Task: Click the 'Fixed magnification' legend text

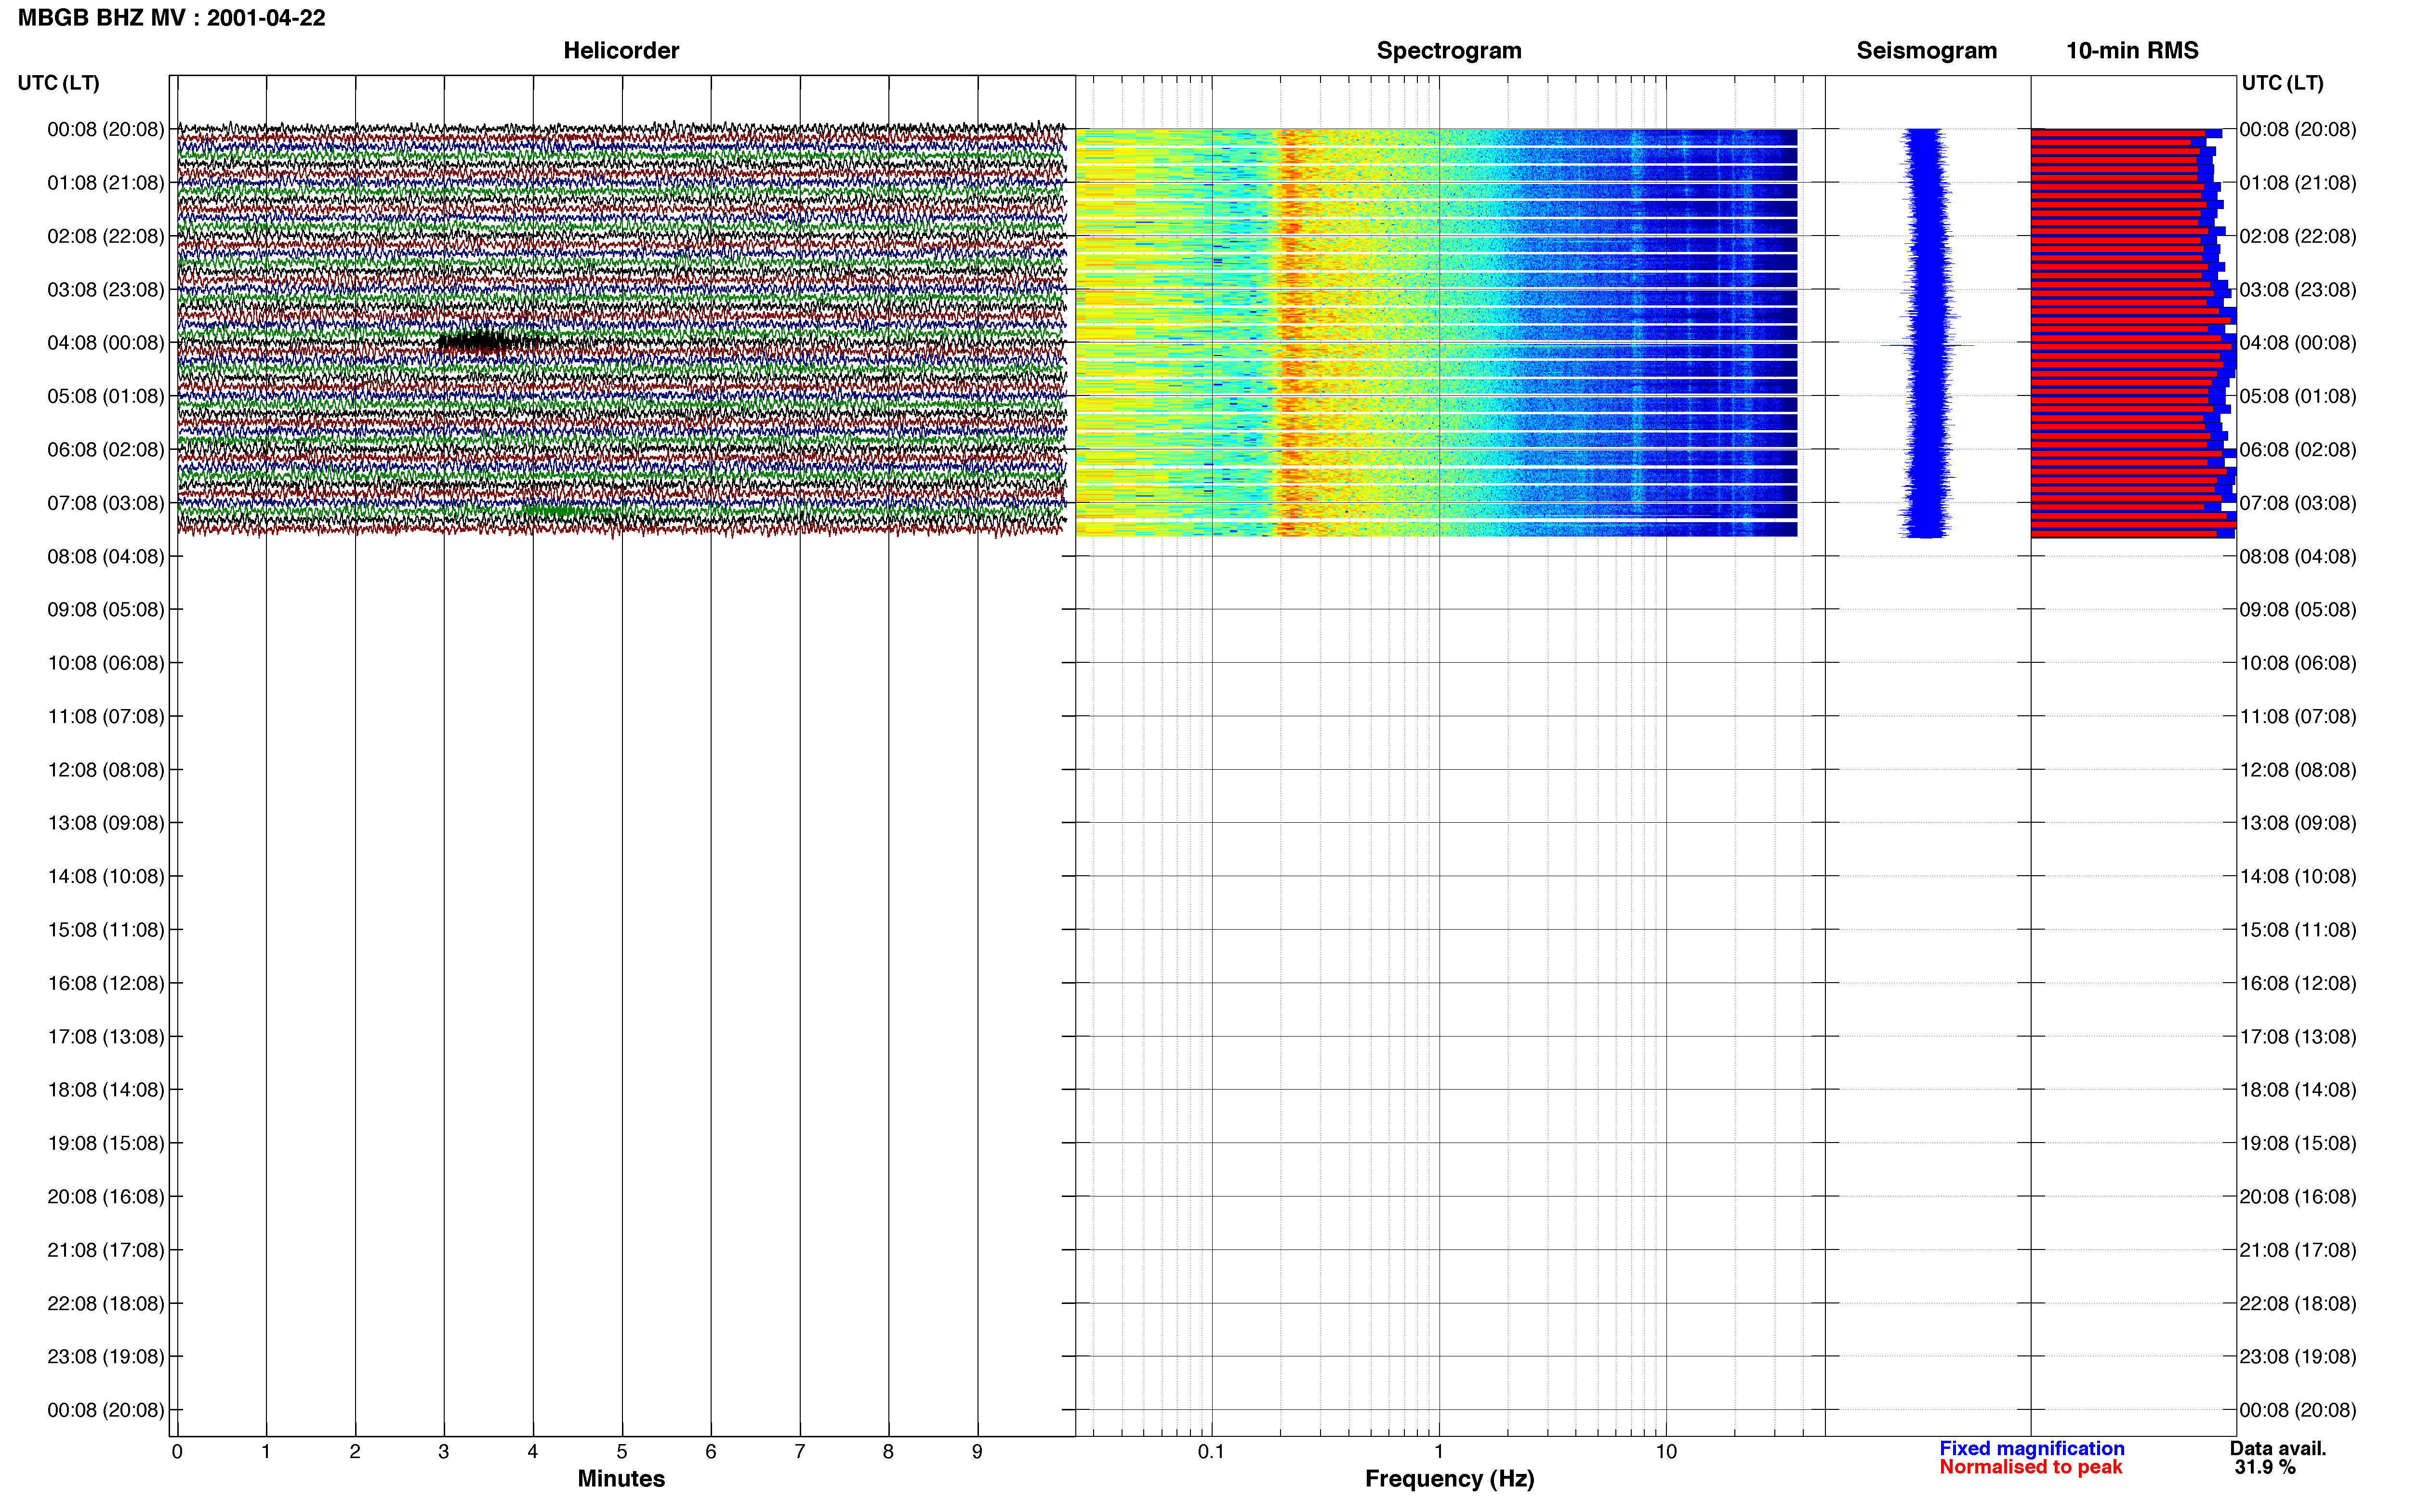Action: pos(2032,1448)
